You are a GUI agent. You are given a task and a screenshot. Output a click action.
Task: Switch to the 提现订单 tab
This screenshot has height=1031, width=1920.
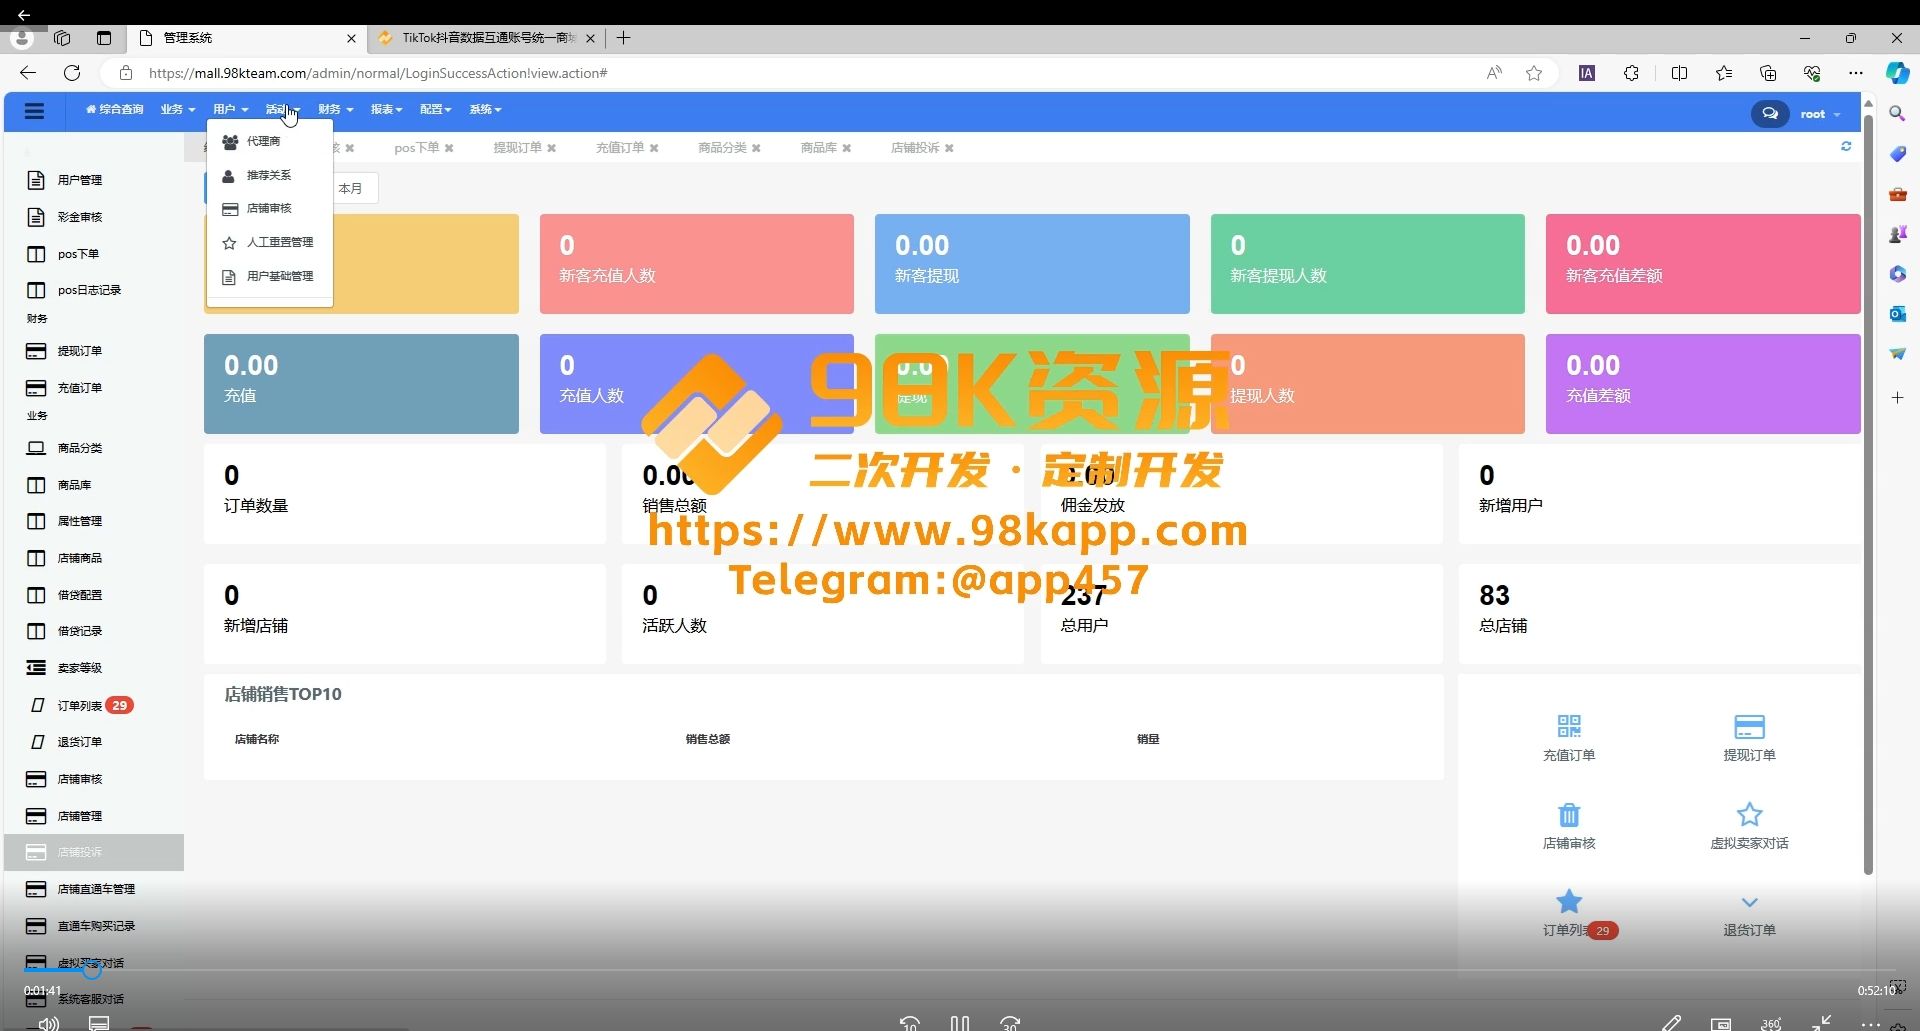pyautogui.click(x=517, y=148)
